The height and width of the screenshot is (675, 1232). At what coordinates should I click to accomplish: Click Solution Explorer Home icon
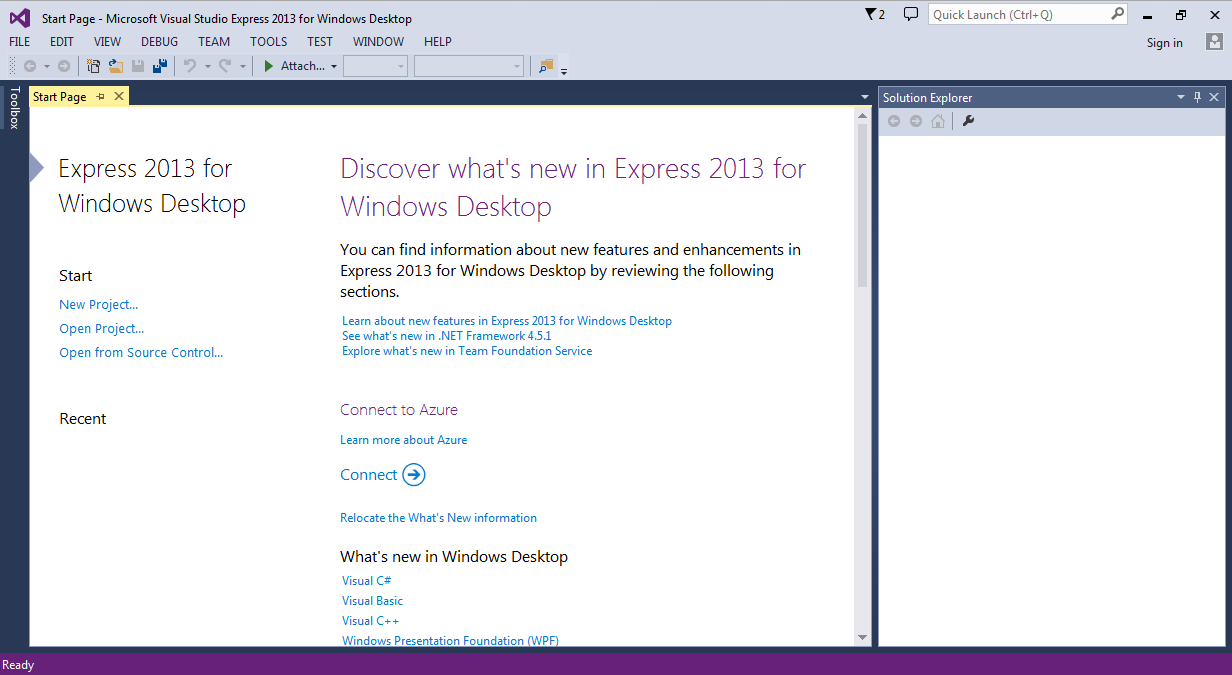coord(938,121)
